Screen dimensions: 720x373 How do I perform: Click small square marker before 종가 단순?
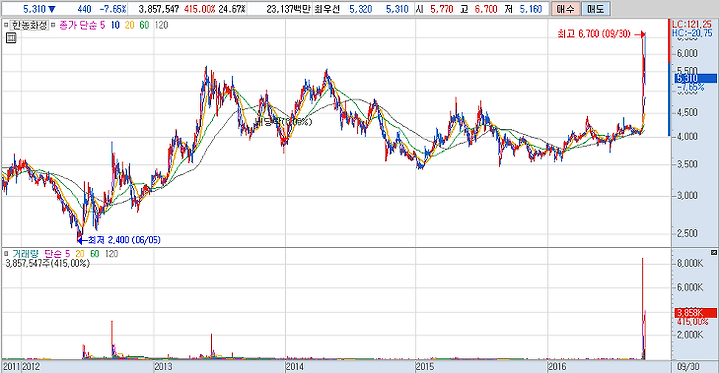tap(53, 26)
